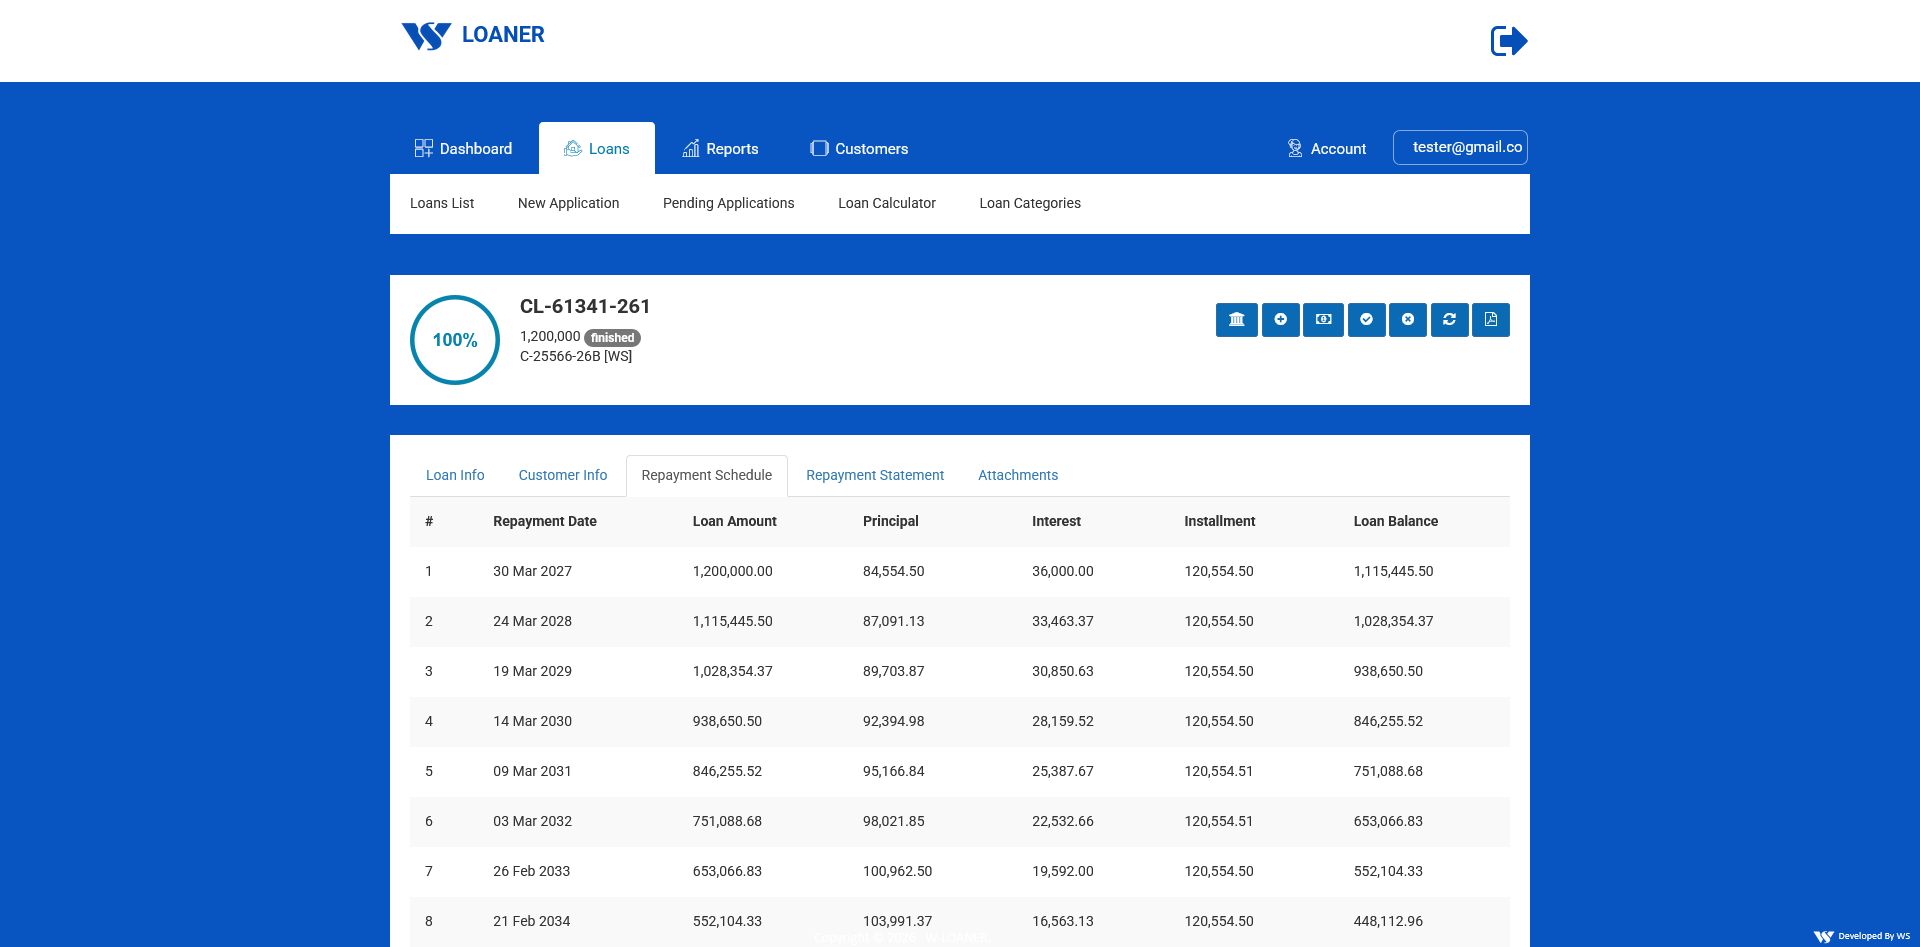Click loan balance 448,112.96
The width and height of the screenshot is (1920, 947).
click(x=1389, y=921)
